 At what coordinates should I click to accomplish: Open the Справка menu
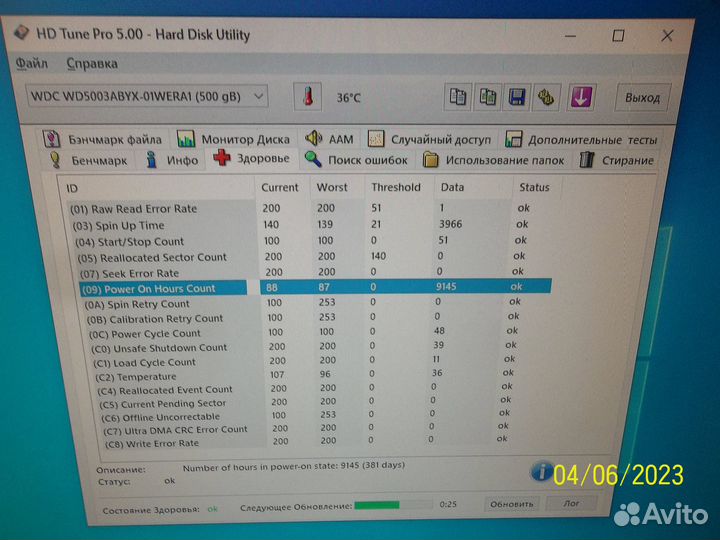[x=92, y=63]
